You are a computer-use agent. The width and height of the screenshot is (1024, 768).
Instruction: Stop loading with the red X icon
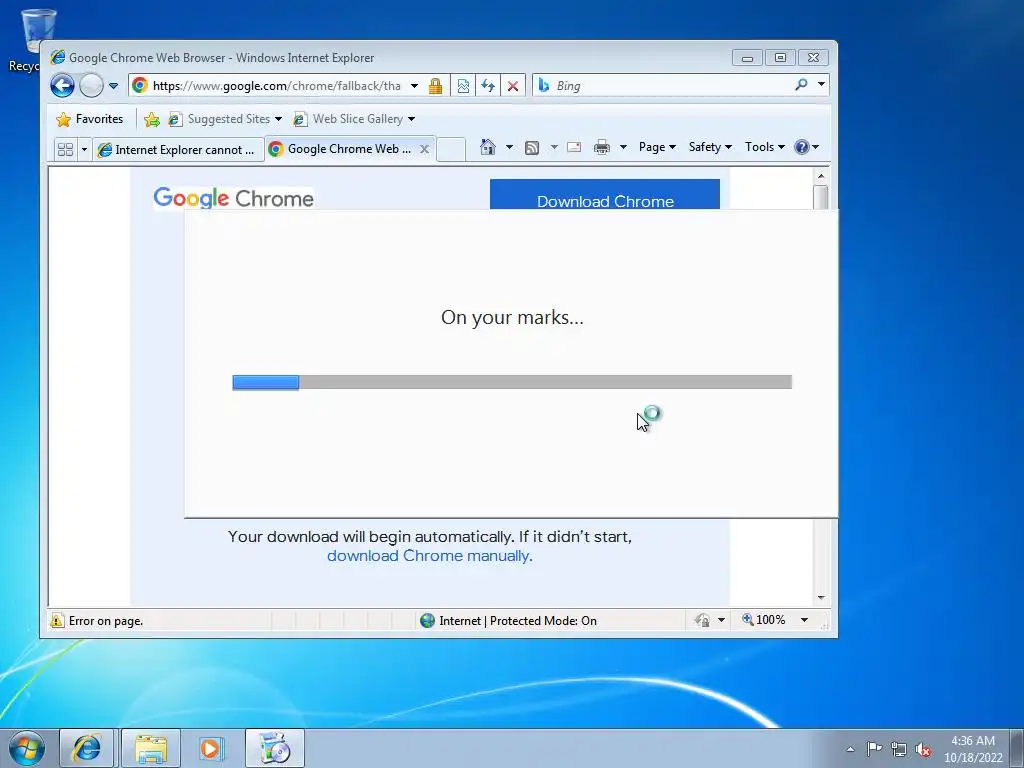513,86
